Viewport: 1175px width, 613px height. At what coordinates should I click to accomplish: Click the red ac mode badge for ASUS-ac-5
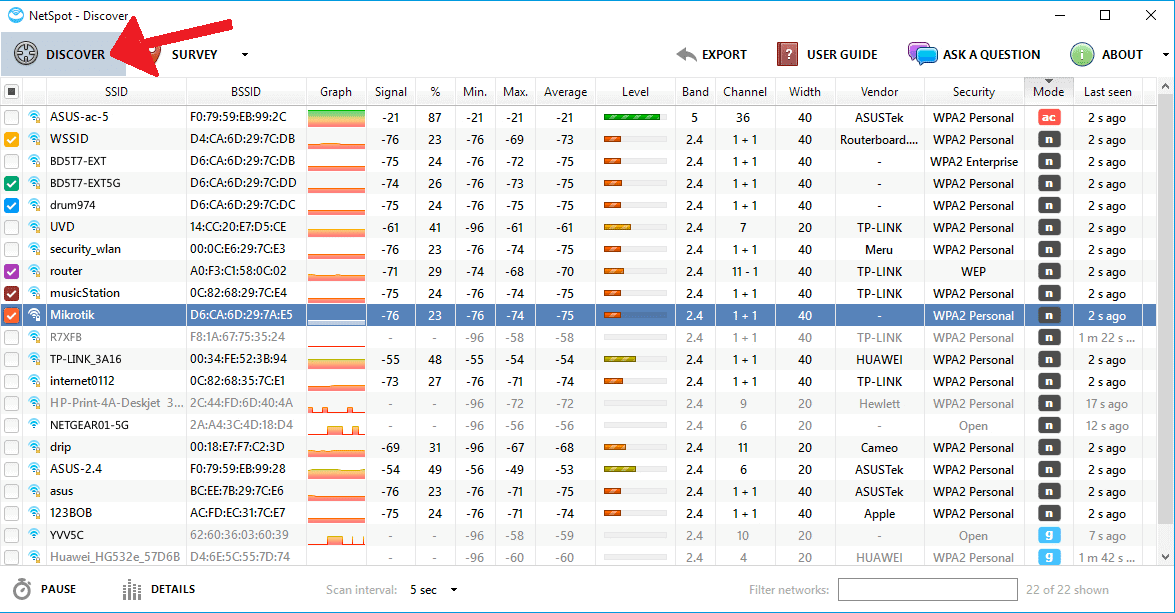point(1048,117)
